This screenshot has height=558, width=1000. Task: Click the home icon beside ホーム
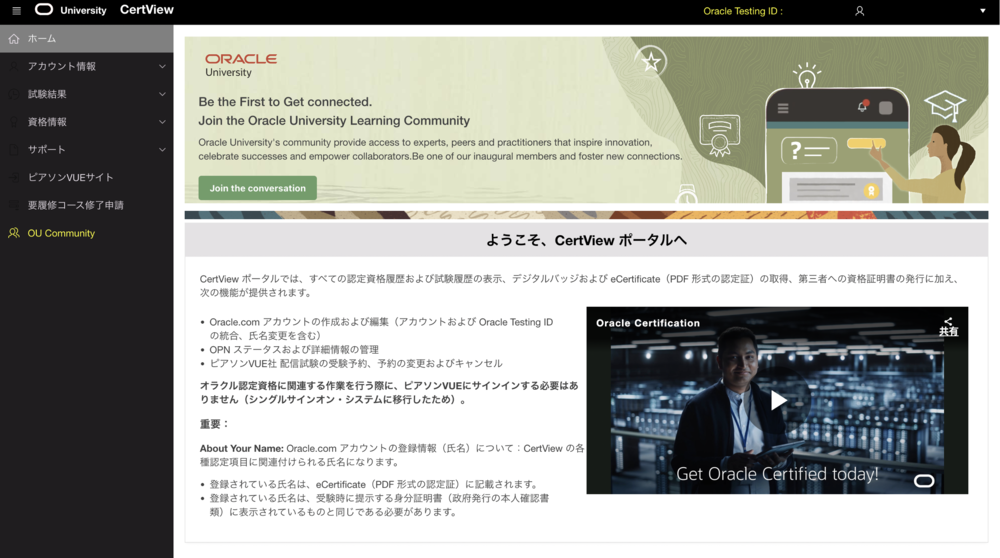[14, 39]
